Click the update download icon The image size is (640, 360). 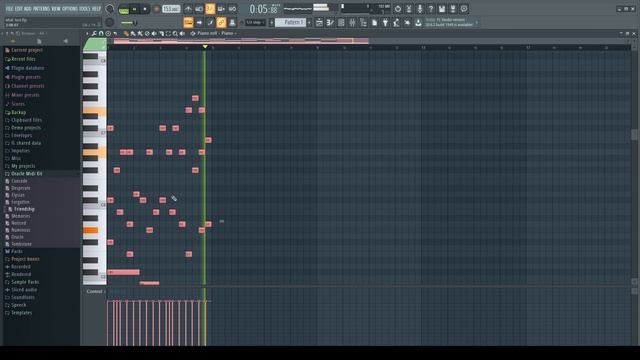pos(418,23)
